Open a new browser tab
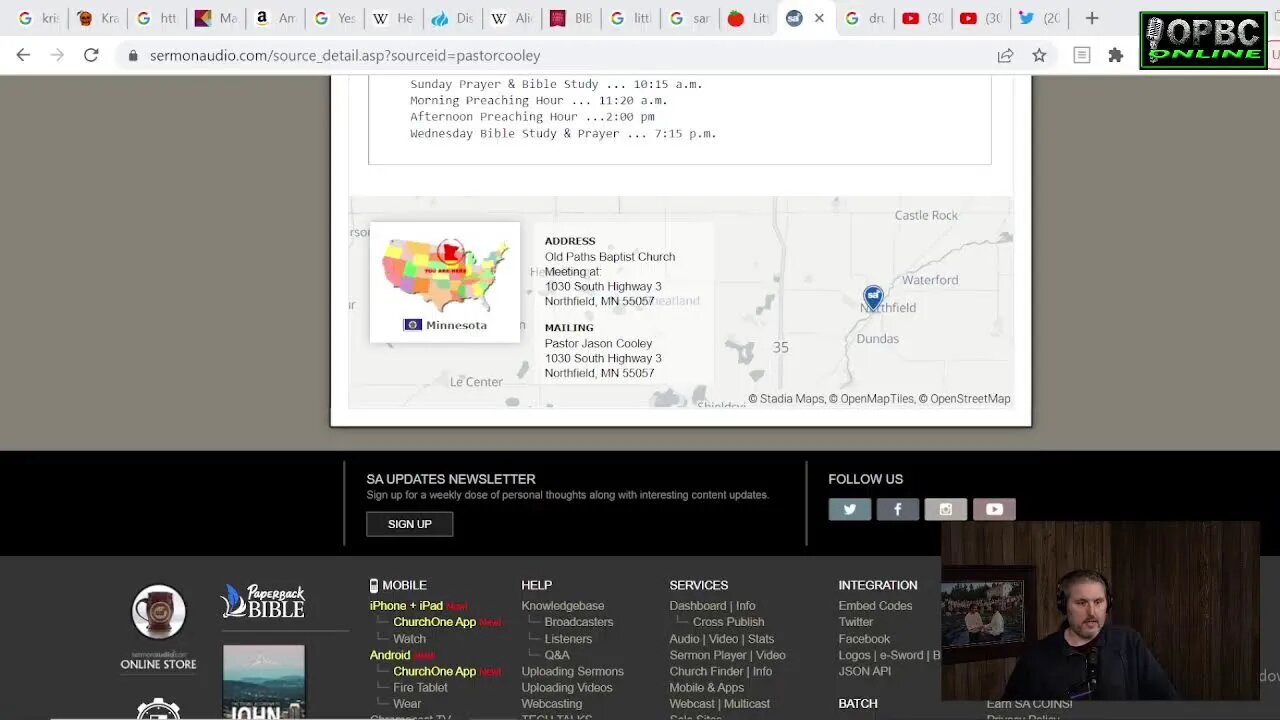Viewport: 1280px width, 720px height. [1092, 18]
